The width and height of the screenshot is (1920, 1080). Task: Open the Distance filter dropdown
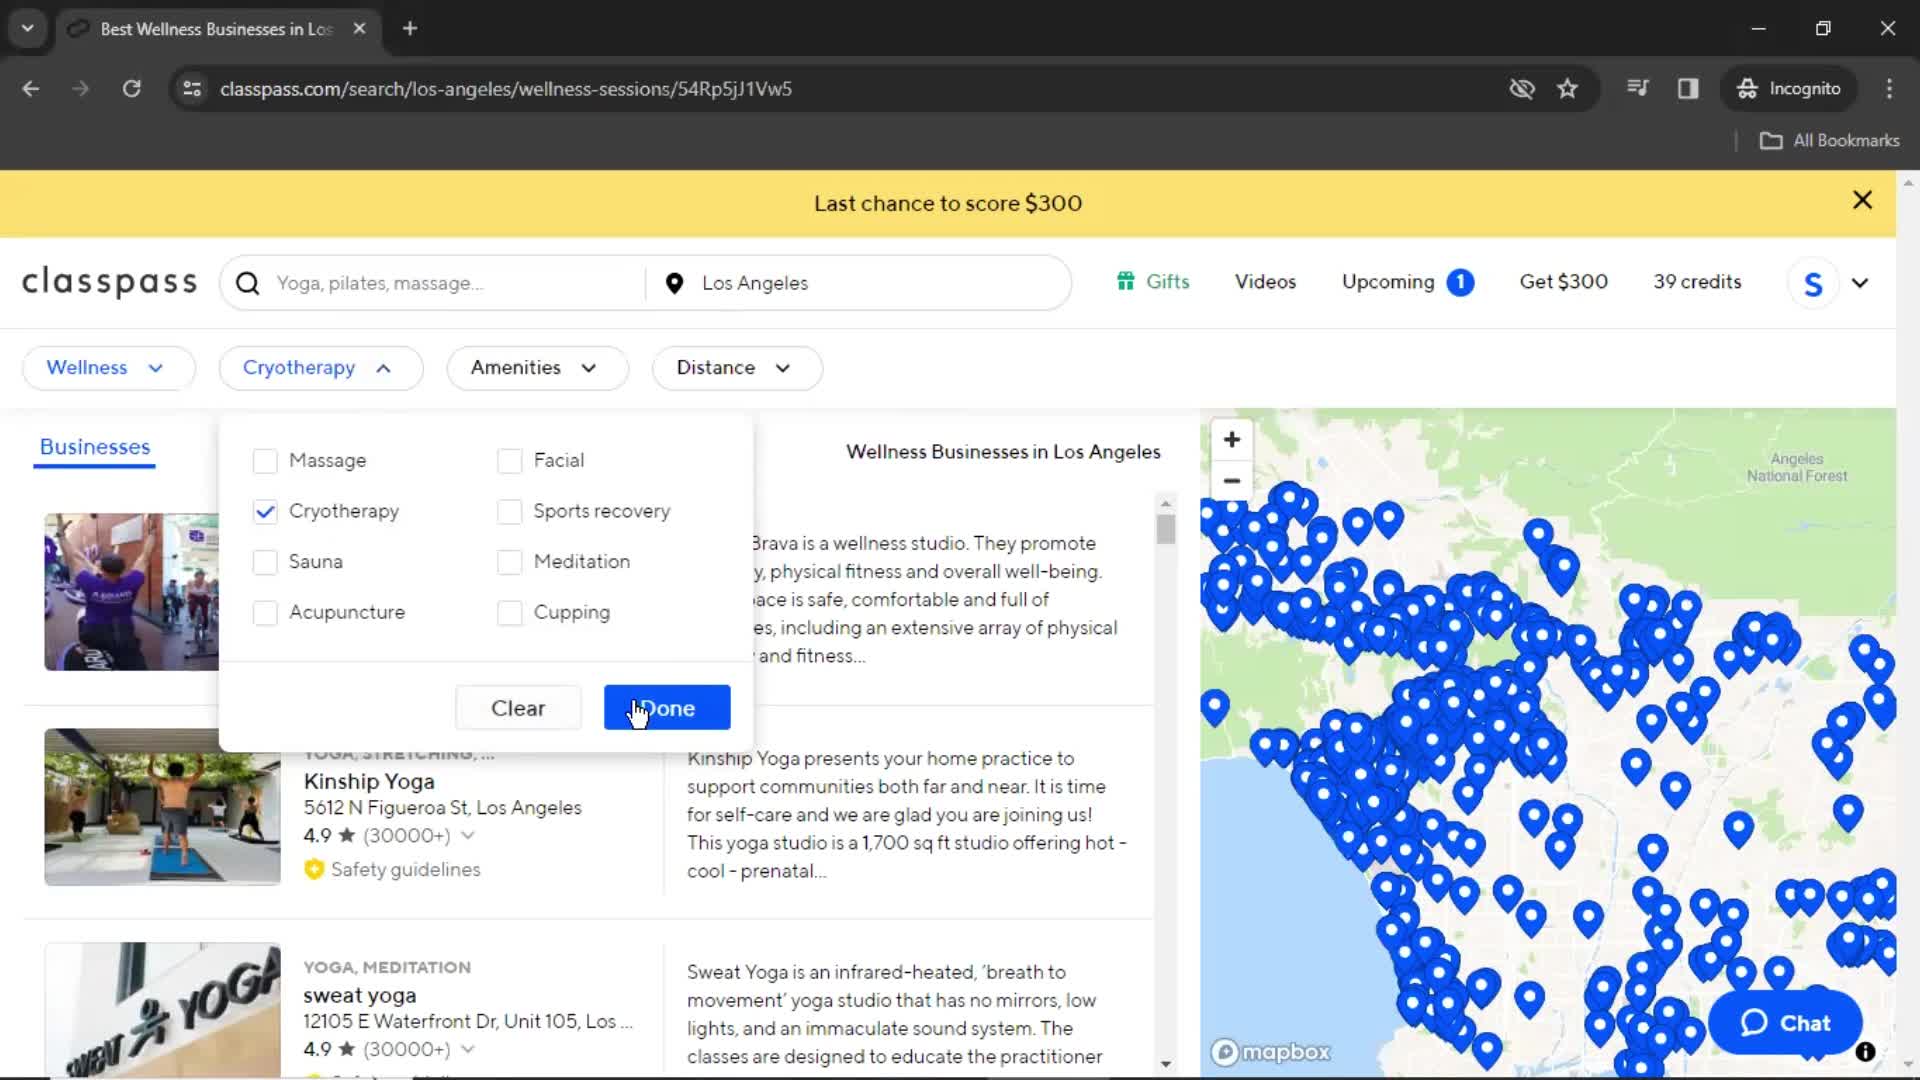click(737, 368)
